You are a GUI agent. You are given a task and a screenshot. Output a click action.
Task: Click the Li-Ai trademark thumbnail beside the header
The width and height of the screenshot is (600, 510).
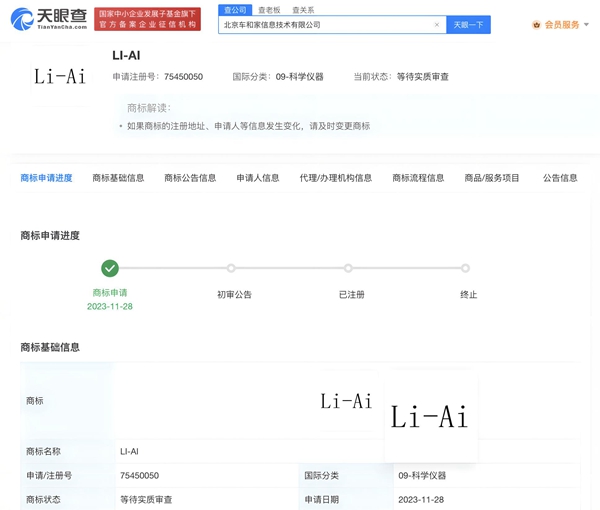(x=60, y=76)
